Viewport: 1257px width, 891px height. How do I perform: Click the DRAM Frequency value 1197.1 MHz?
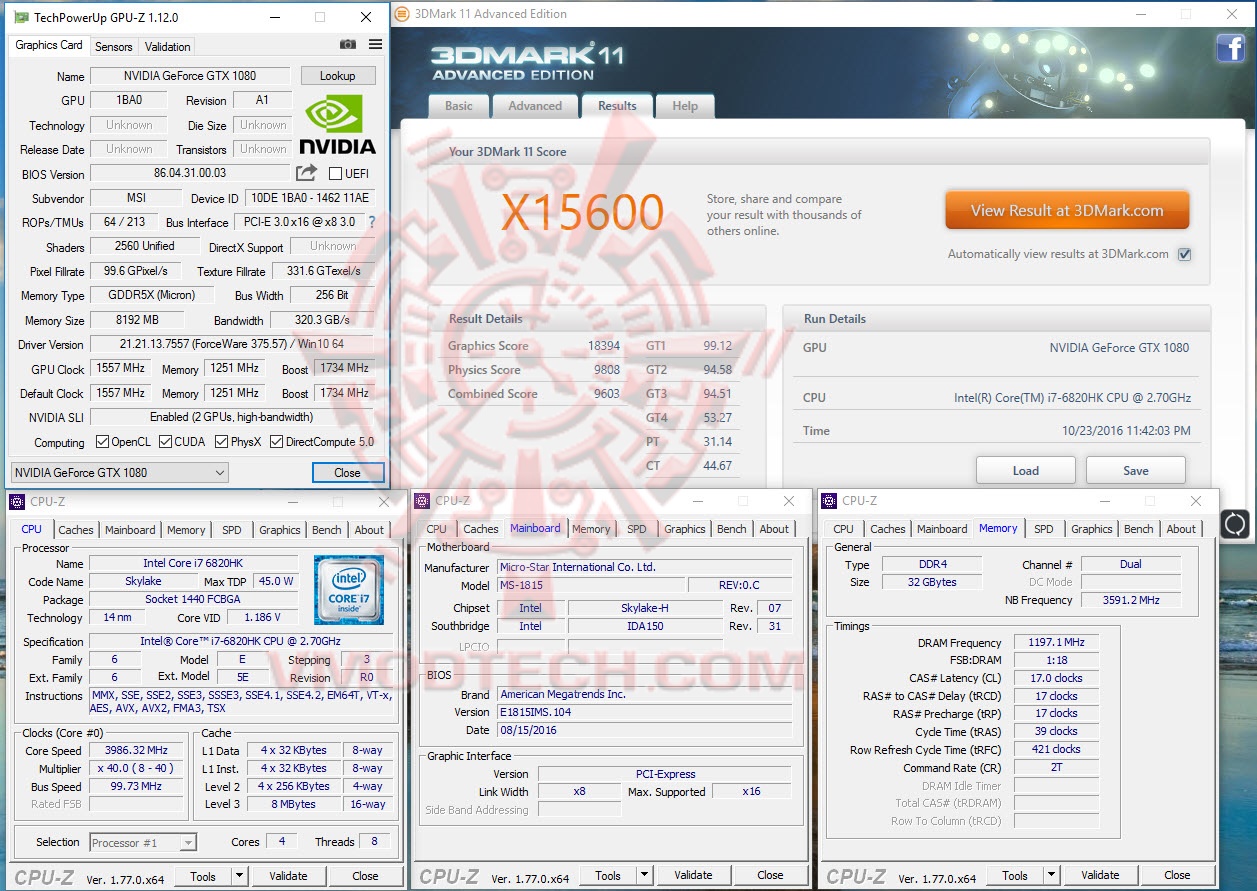1055,643
